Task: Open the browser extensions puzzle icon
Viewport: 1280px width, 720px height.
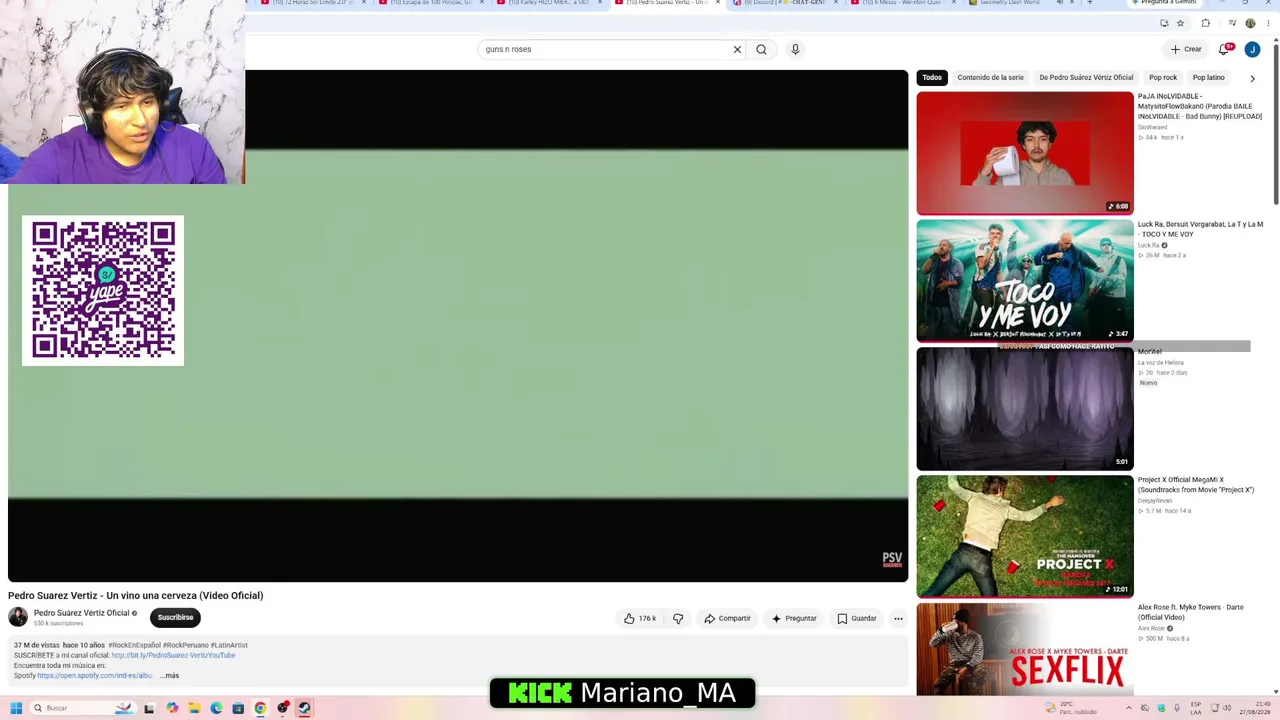Action: (x=1205, y=23)
